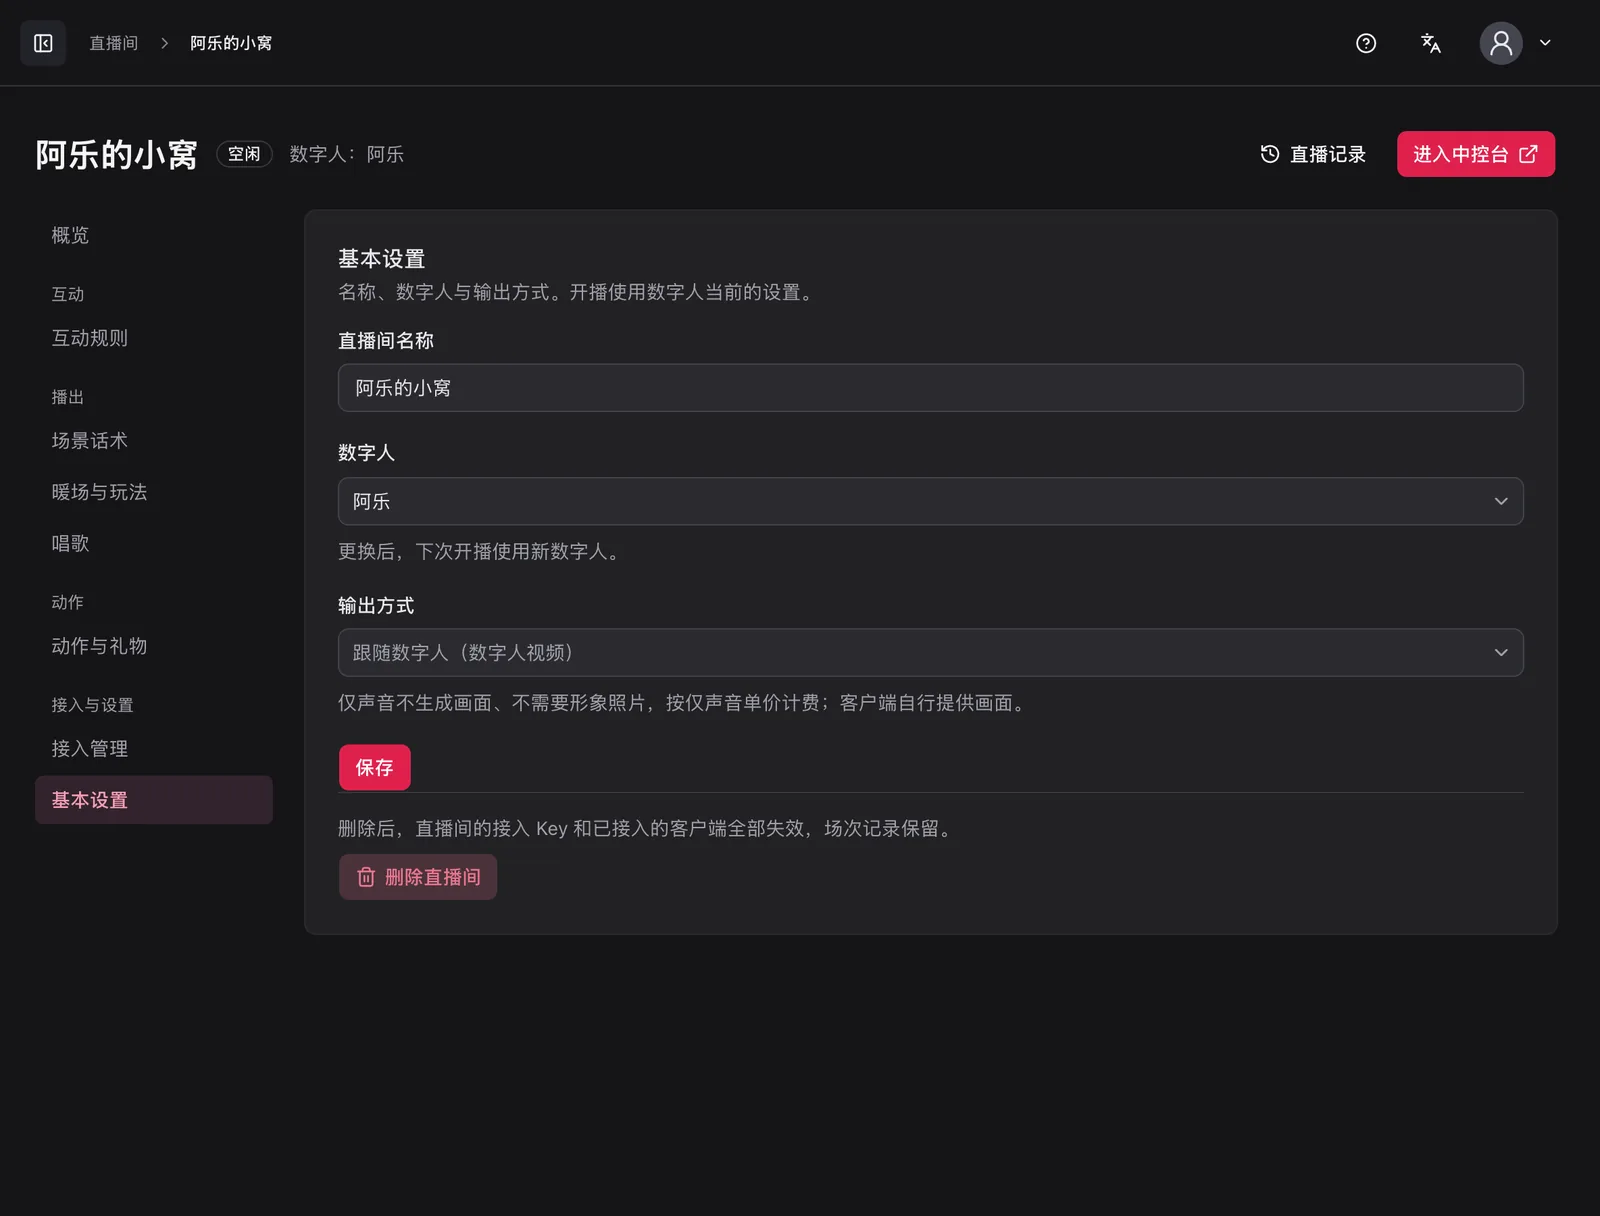Open the 输出方式 dropdown

(x=931, y=652)
